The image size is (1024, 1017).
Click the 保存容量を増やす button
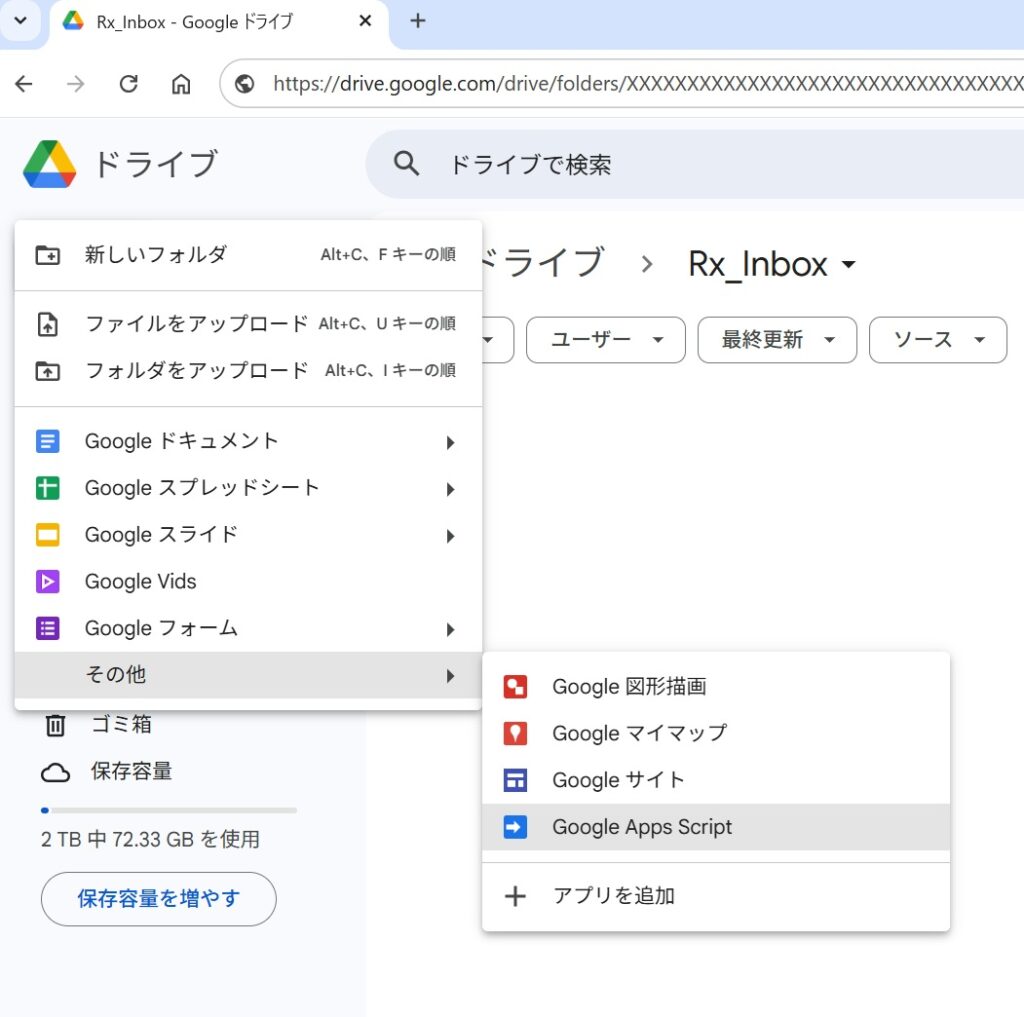click(158, 898)
